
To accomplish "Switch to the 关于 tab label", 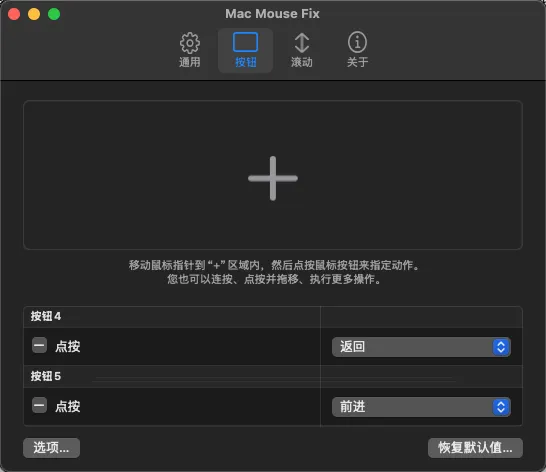I will click(357, 62).
